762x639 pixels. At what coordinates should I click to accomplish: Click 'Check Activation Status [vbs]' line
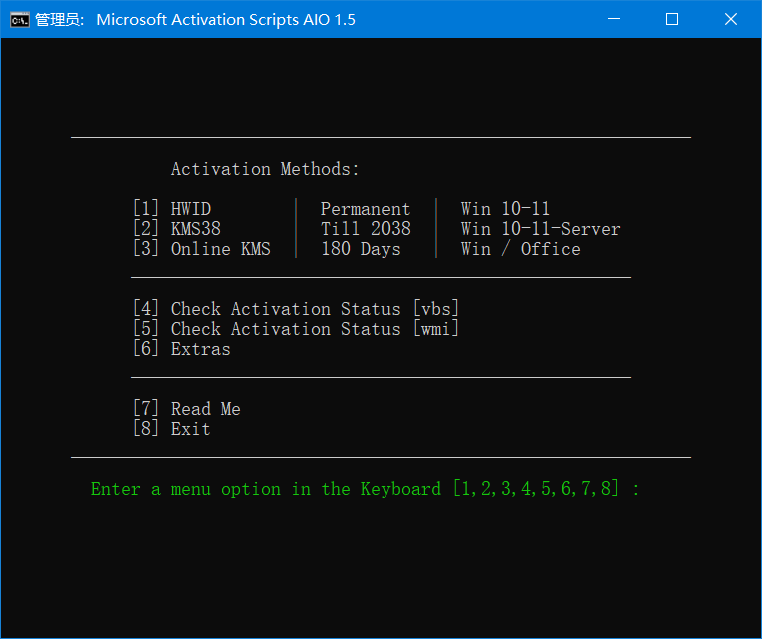[x=296, y=309]
